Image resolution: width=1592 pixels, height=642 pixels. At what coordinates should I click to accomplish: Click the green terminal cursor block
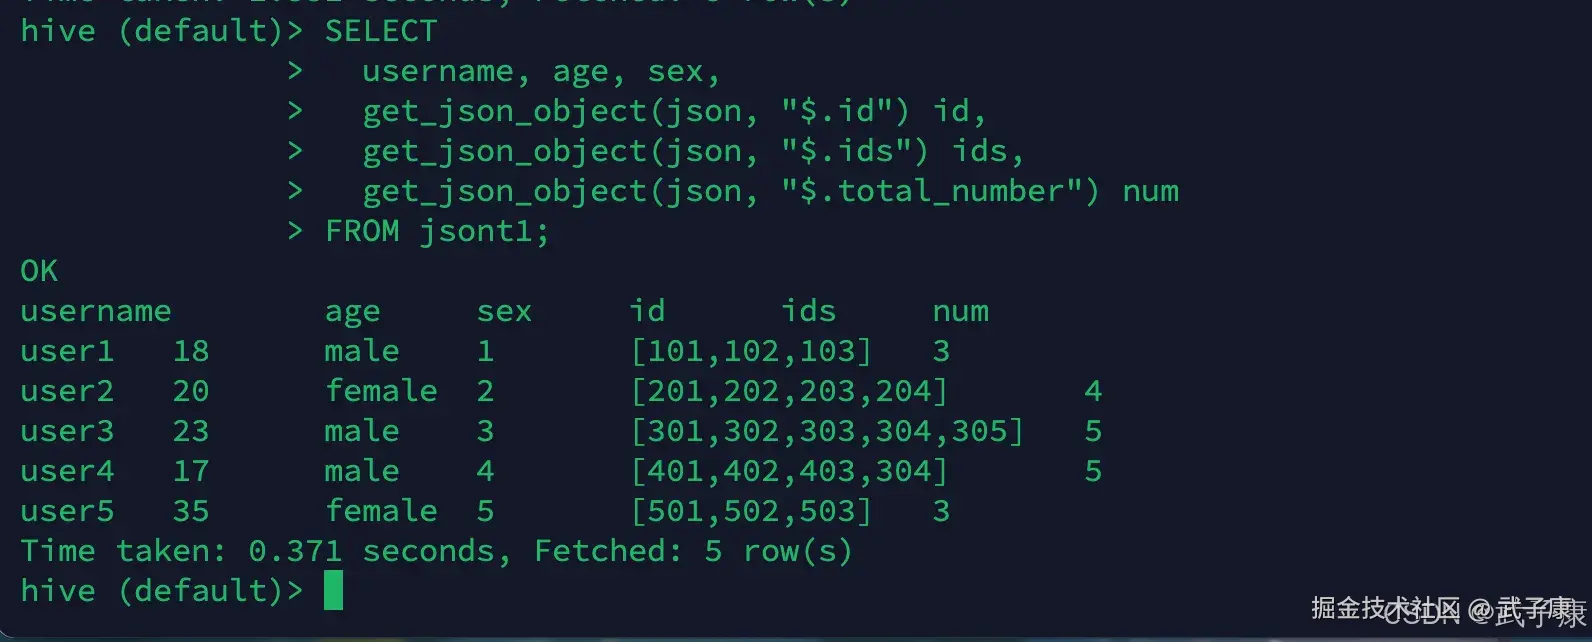[x=333, y=590]
